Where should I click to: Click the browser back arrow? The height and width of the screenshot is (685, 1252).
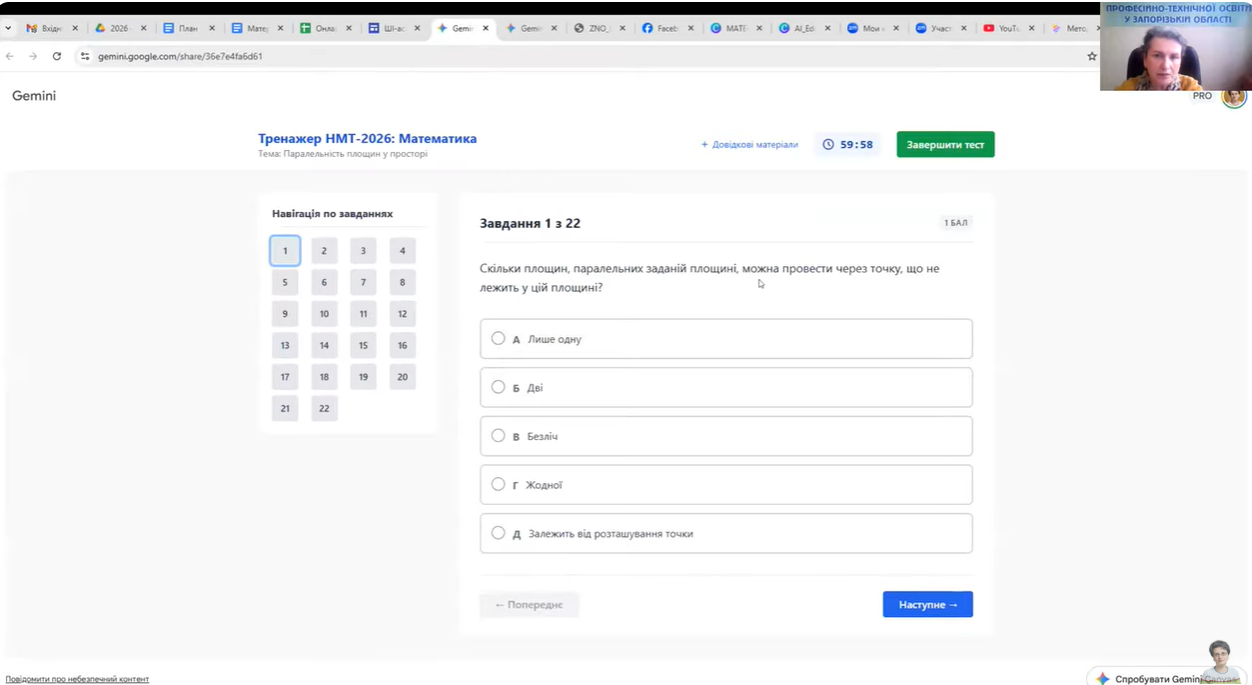coord(10,57)
